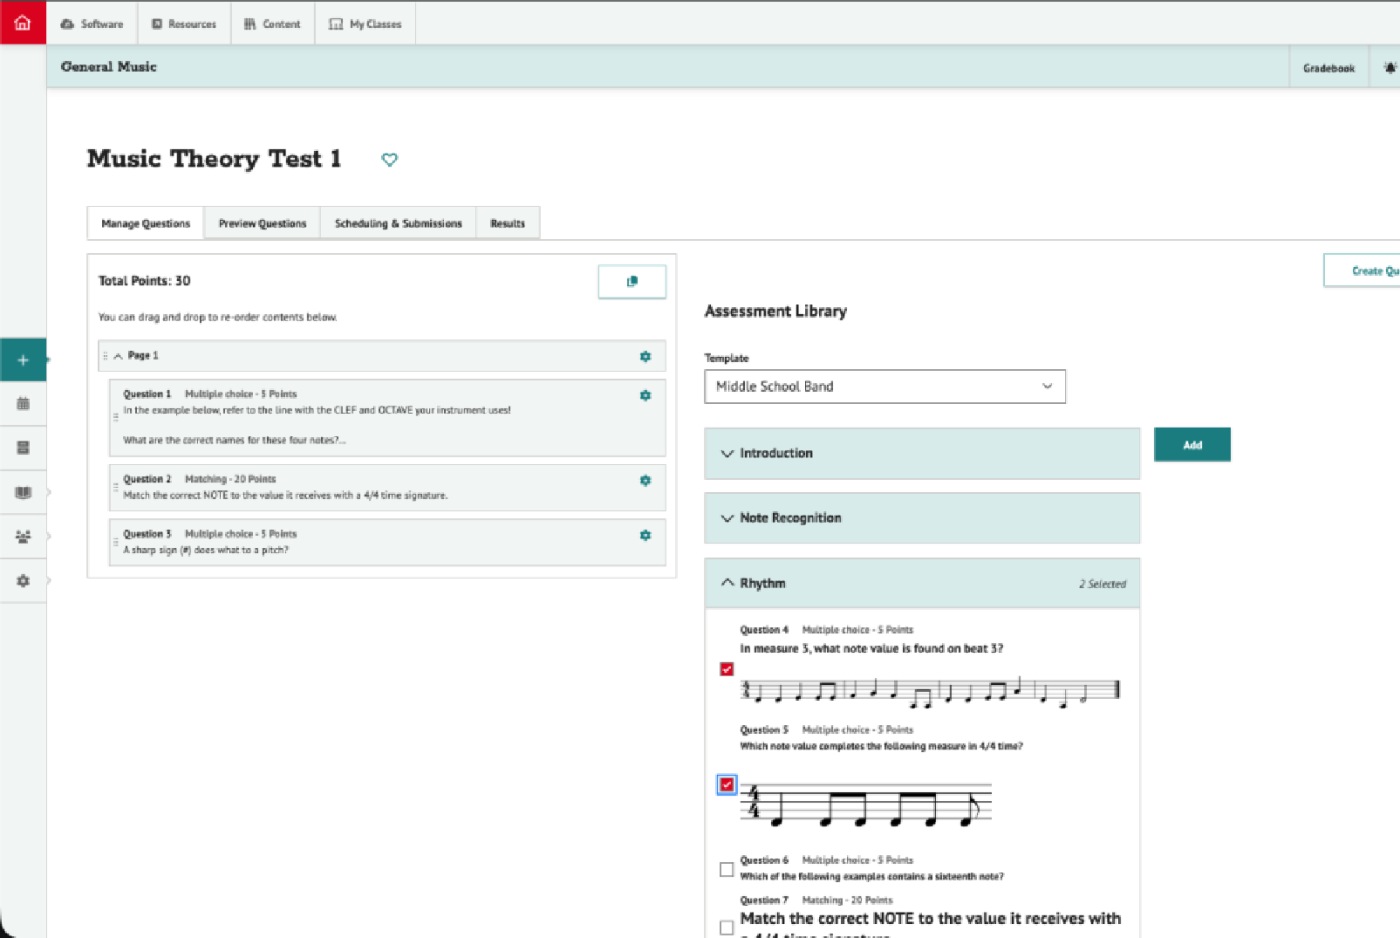Viewport: 1400px width, 938px height.
Task: Click the heart icon beside Music Theory Test 1
Action: click(389, 159)
